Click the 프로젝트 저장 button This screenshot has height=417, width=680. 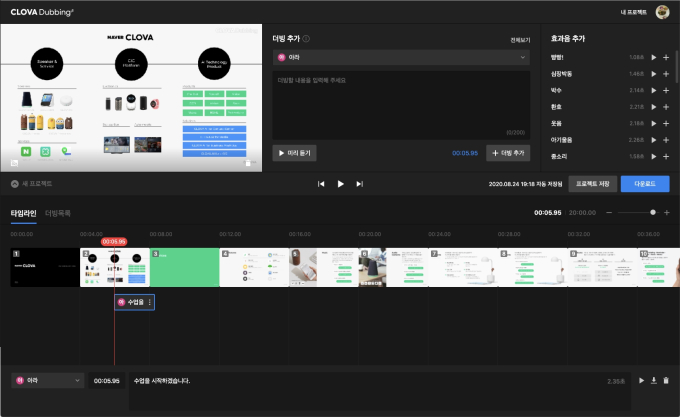pos(592,184)
